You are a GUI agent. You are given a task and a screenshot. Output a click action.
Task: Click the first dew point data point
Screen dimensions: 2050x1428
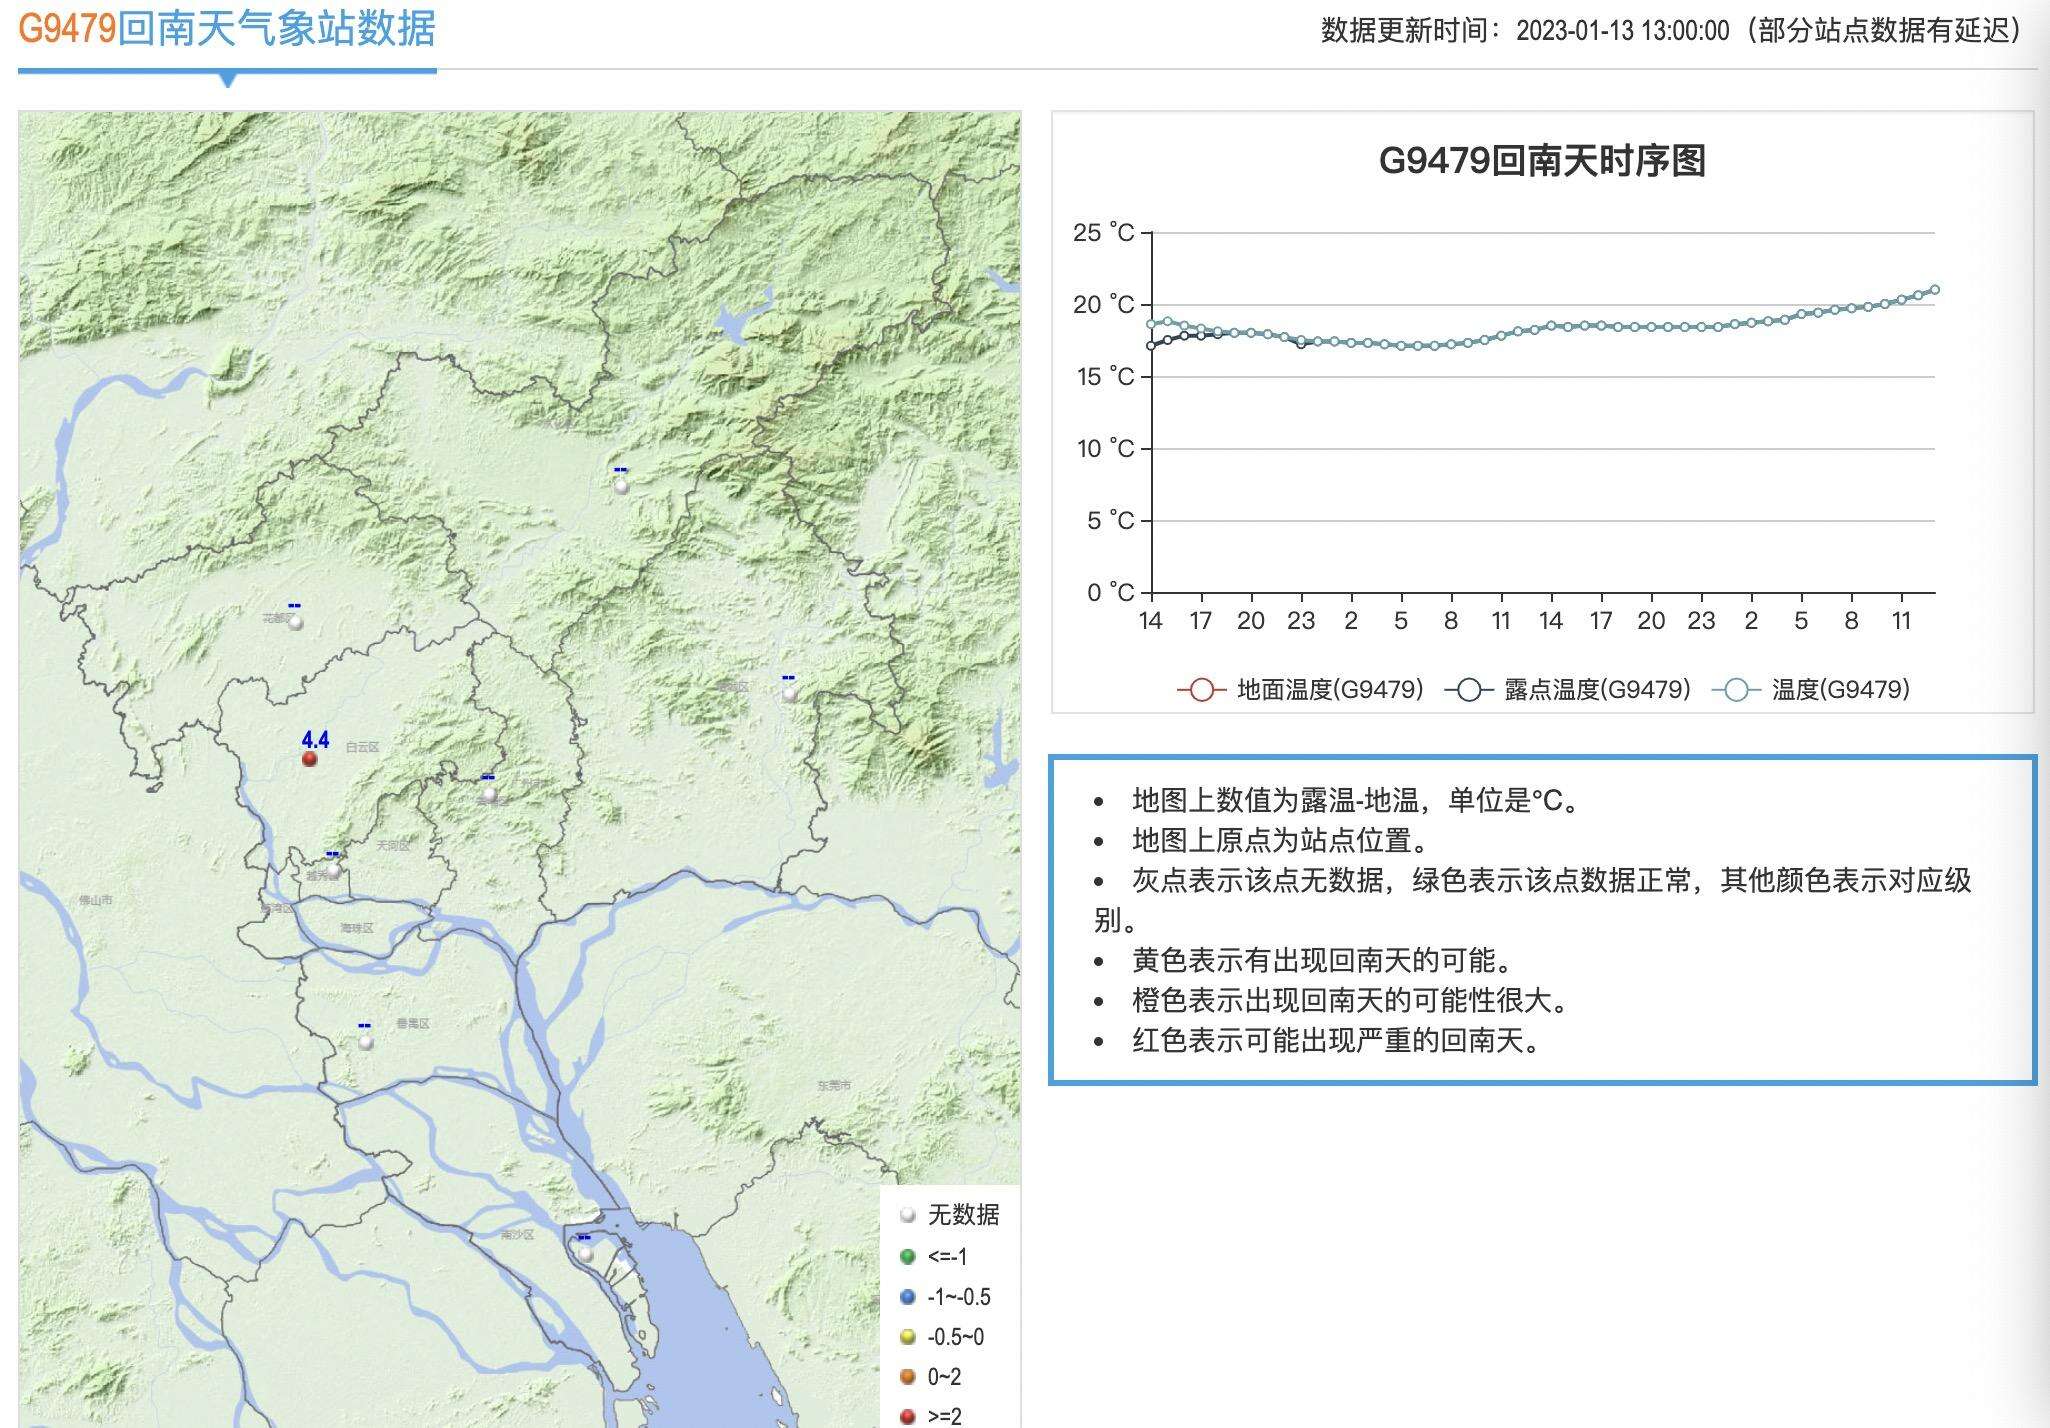(x=1151, y=346)
